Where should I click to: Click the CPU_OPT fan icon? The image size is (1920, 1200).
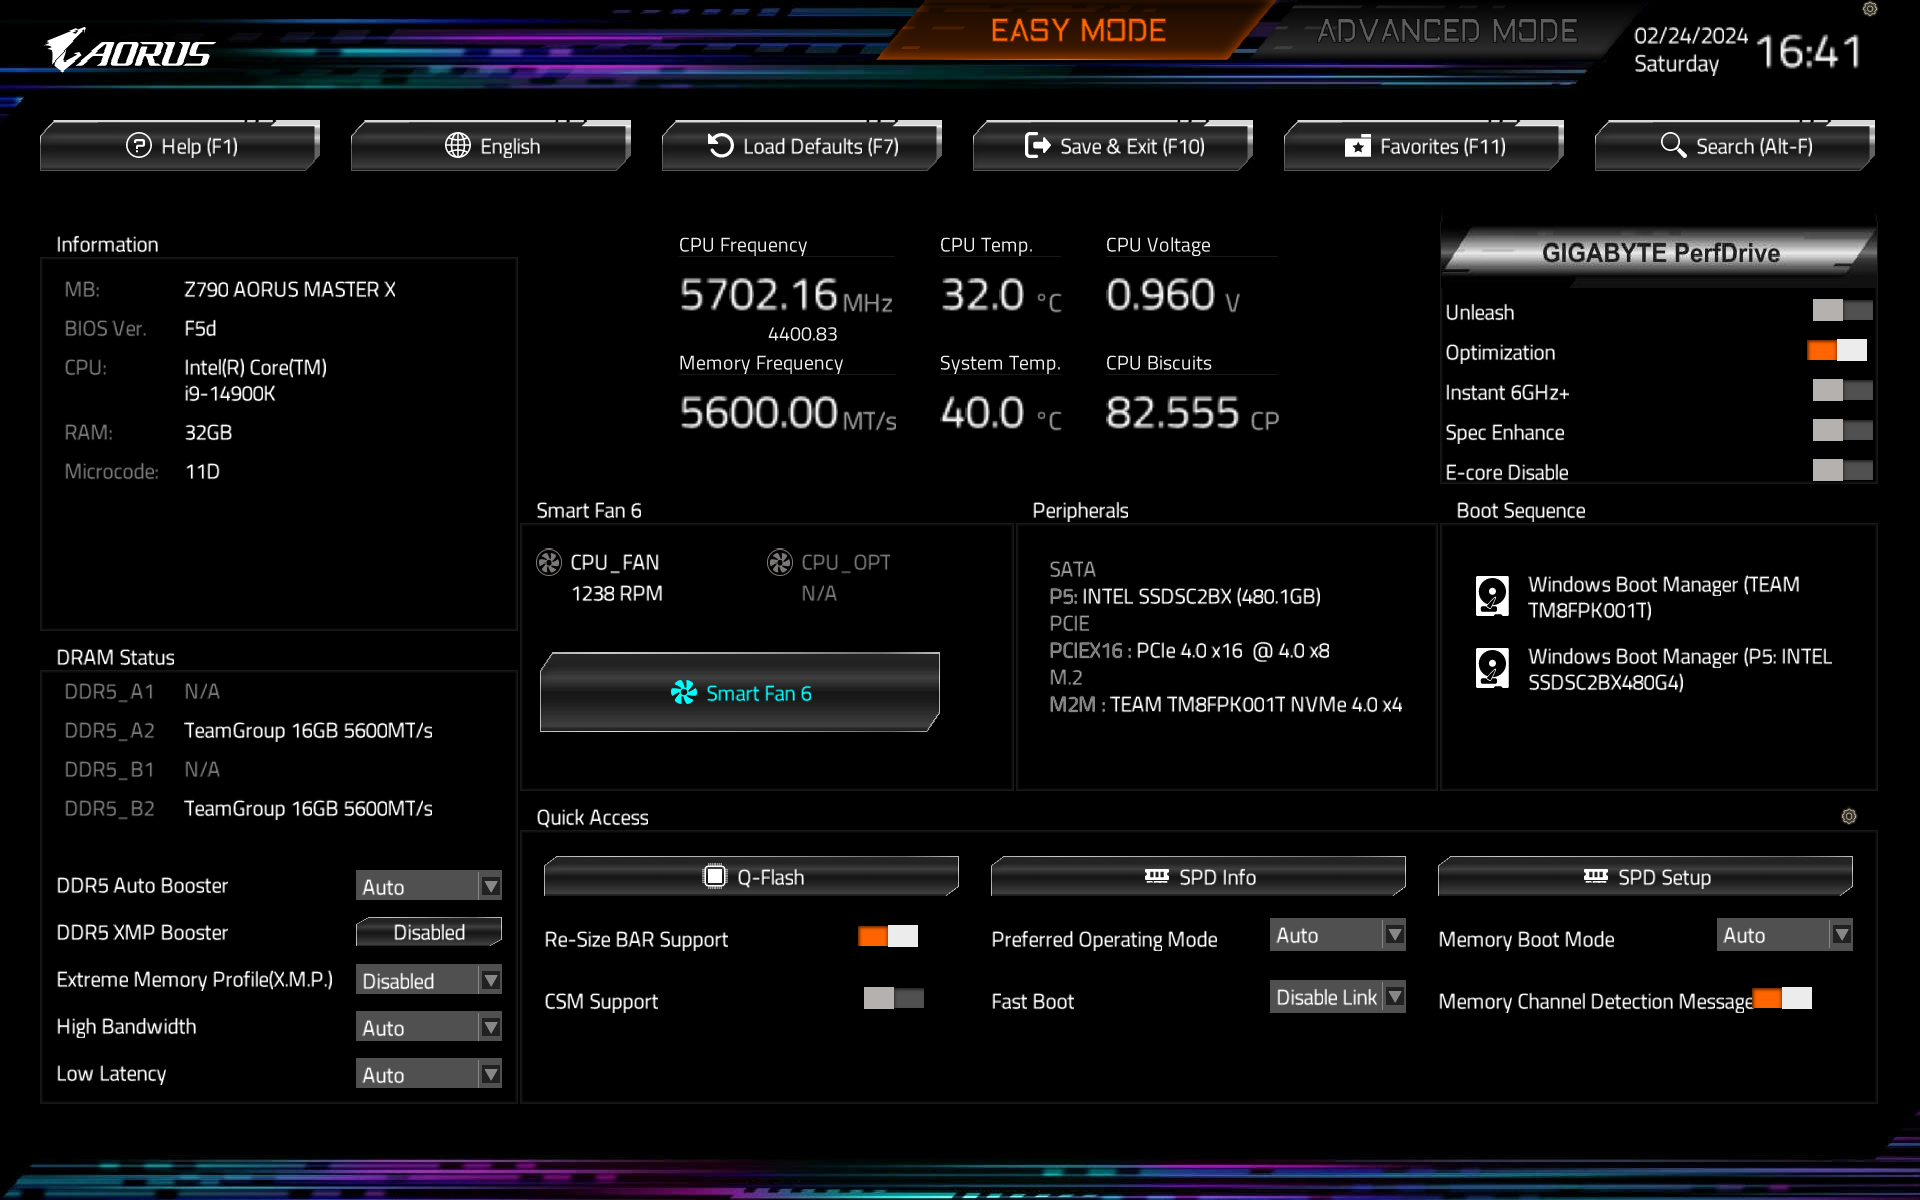(779, 562)
